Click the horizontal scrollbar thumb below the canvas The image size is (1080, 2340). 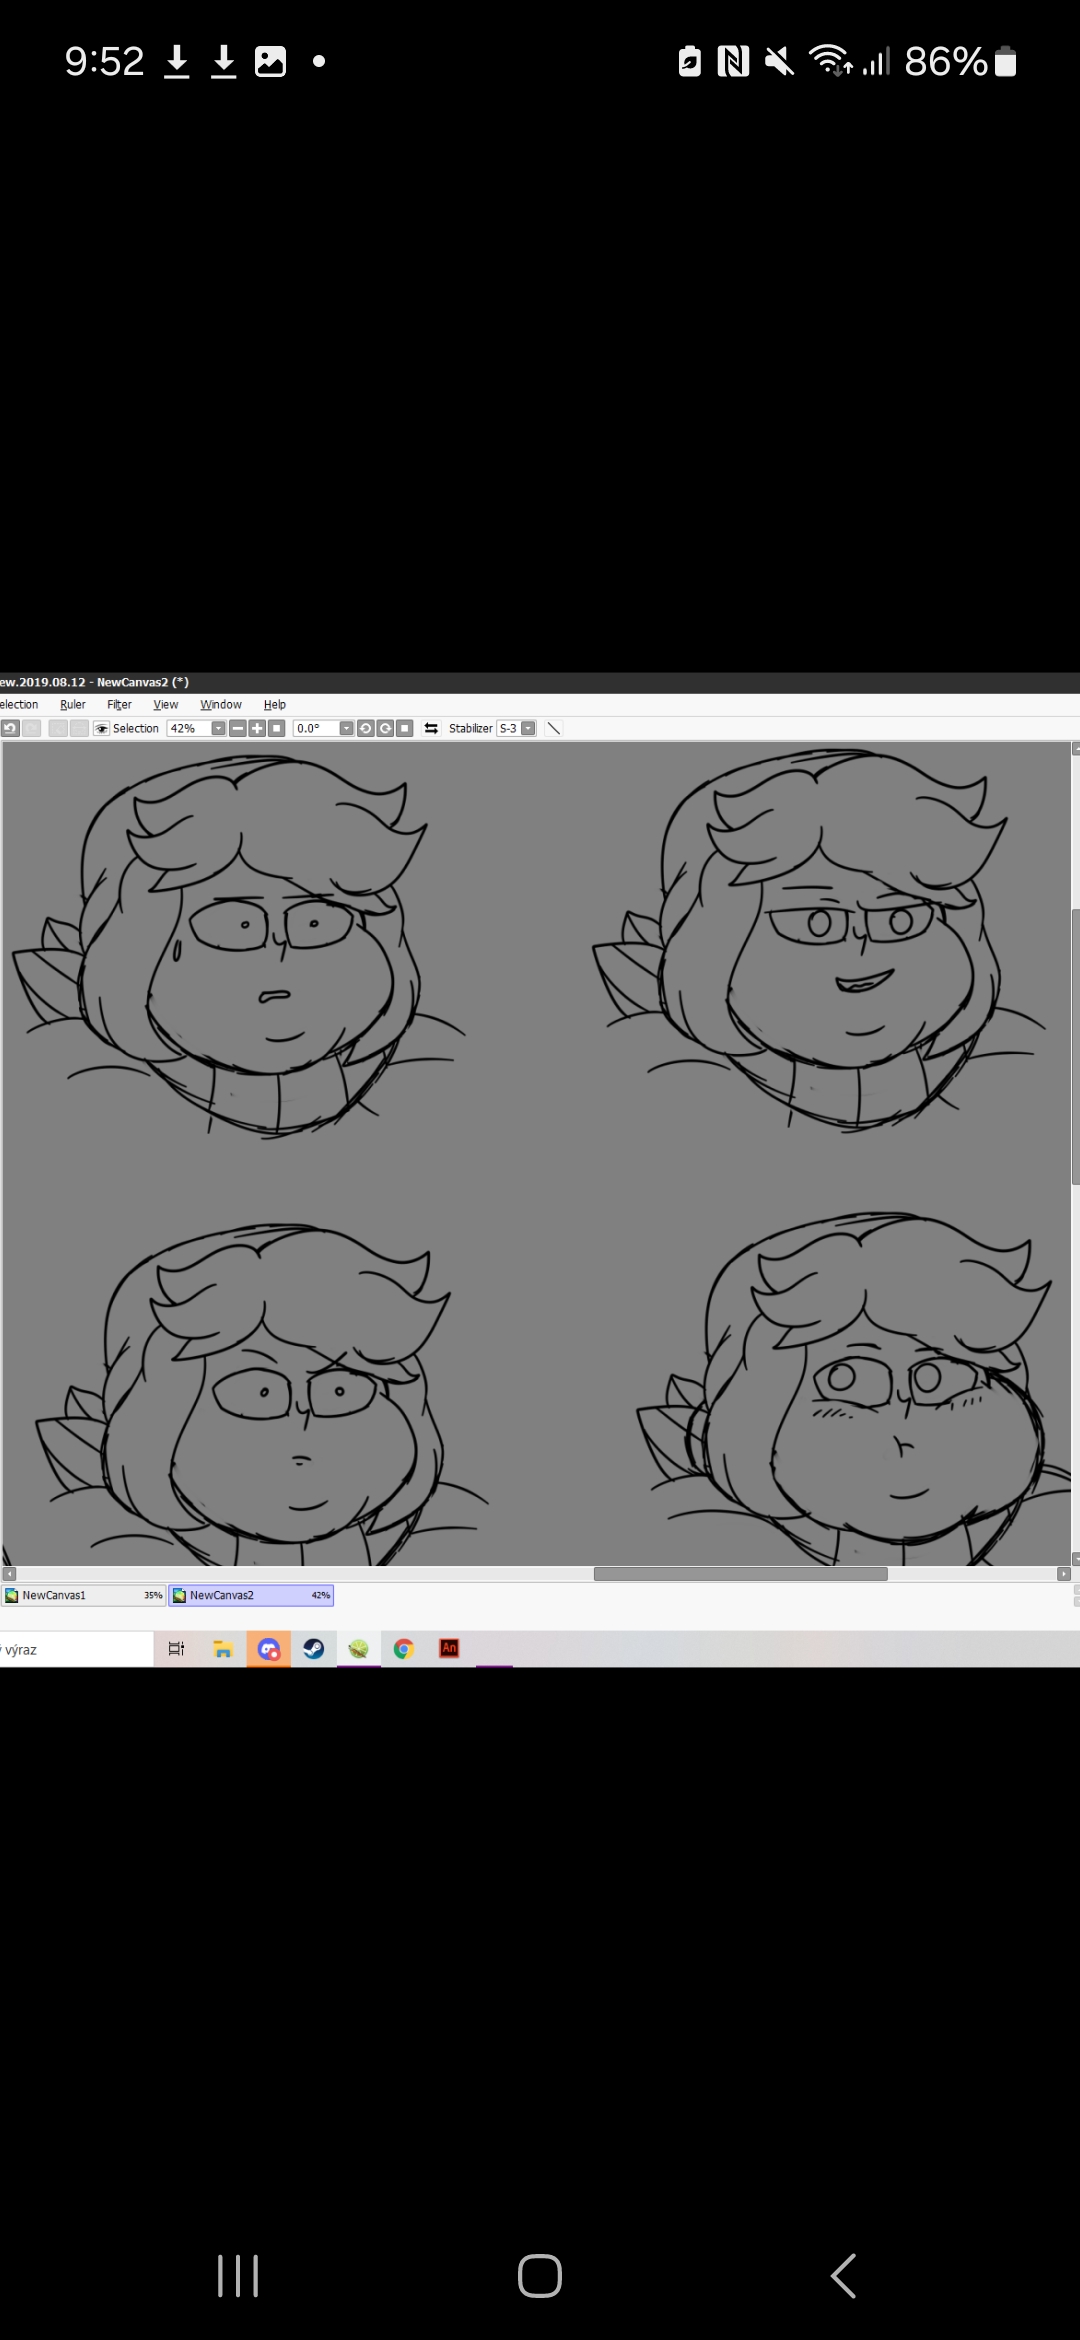(x=740, y=1574)
